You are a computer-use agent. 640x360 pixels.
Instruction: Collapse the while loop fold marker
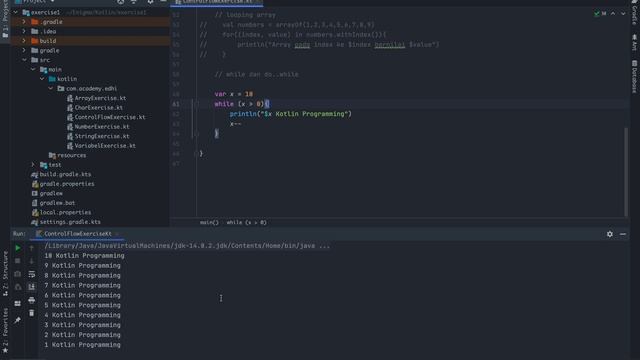[x=197, y=104]
